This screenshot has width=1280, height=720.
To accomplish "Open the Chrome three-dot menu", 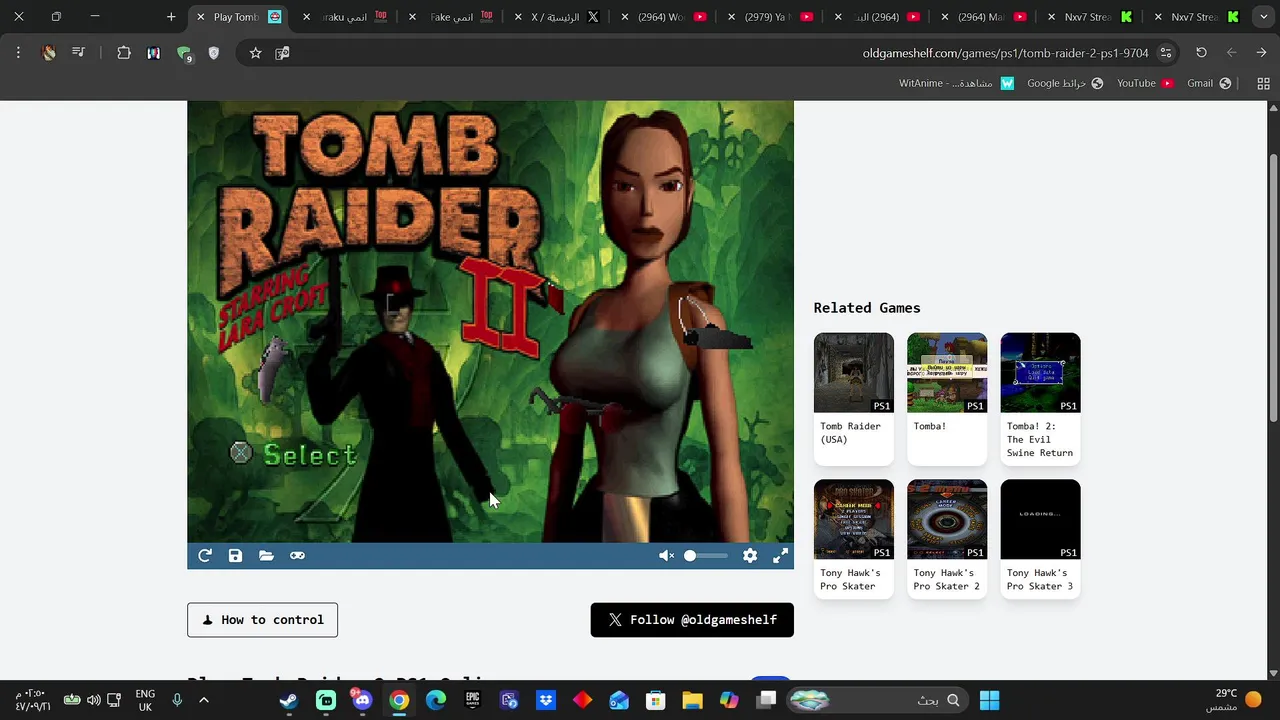I will (18, 53).
